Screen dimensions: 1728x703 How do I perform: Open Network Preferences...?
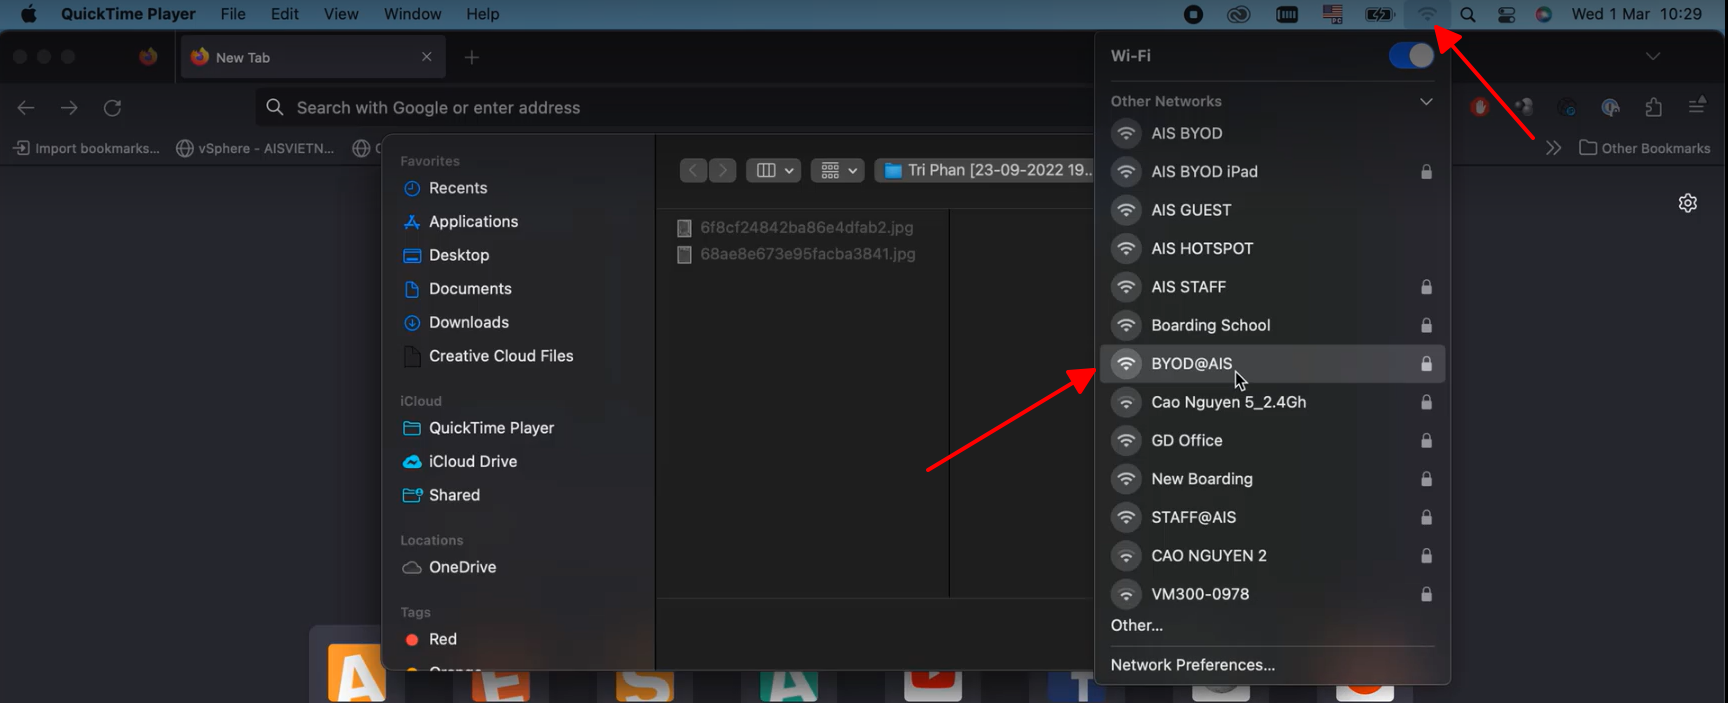tap(1192, 665)
